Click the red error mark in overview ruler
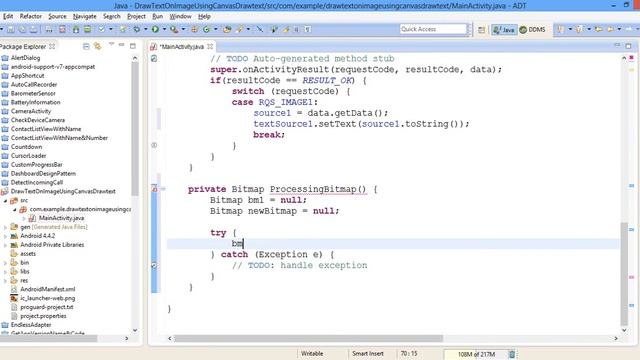 [631, 58]
